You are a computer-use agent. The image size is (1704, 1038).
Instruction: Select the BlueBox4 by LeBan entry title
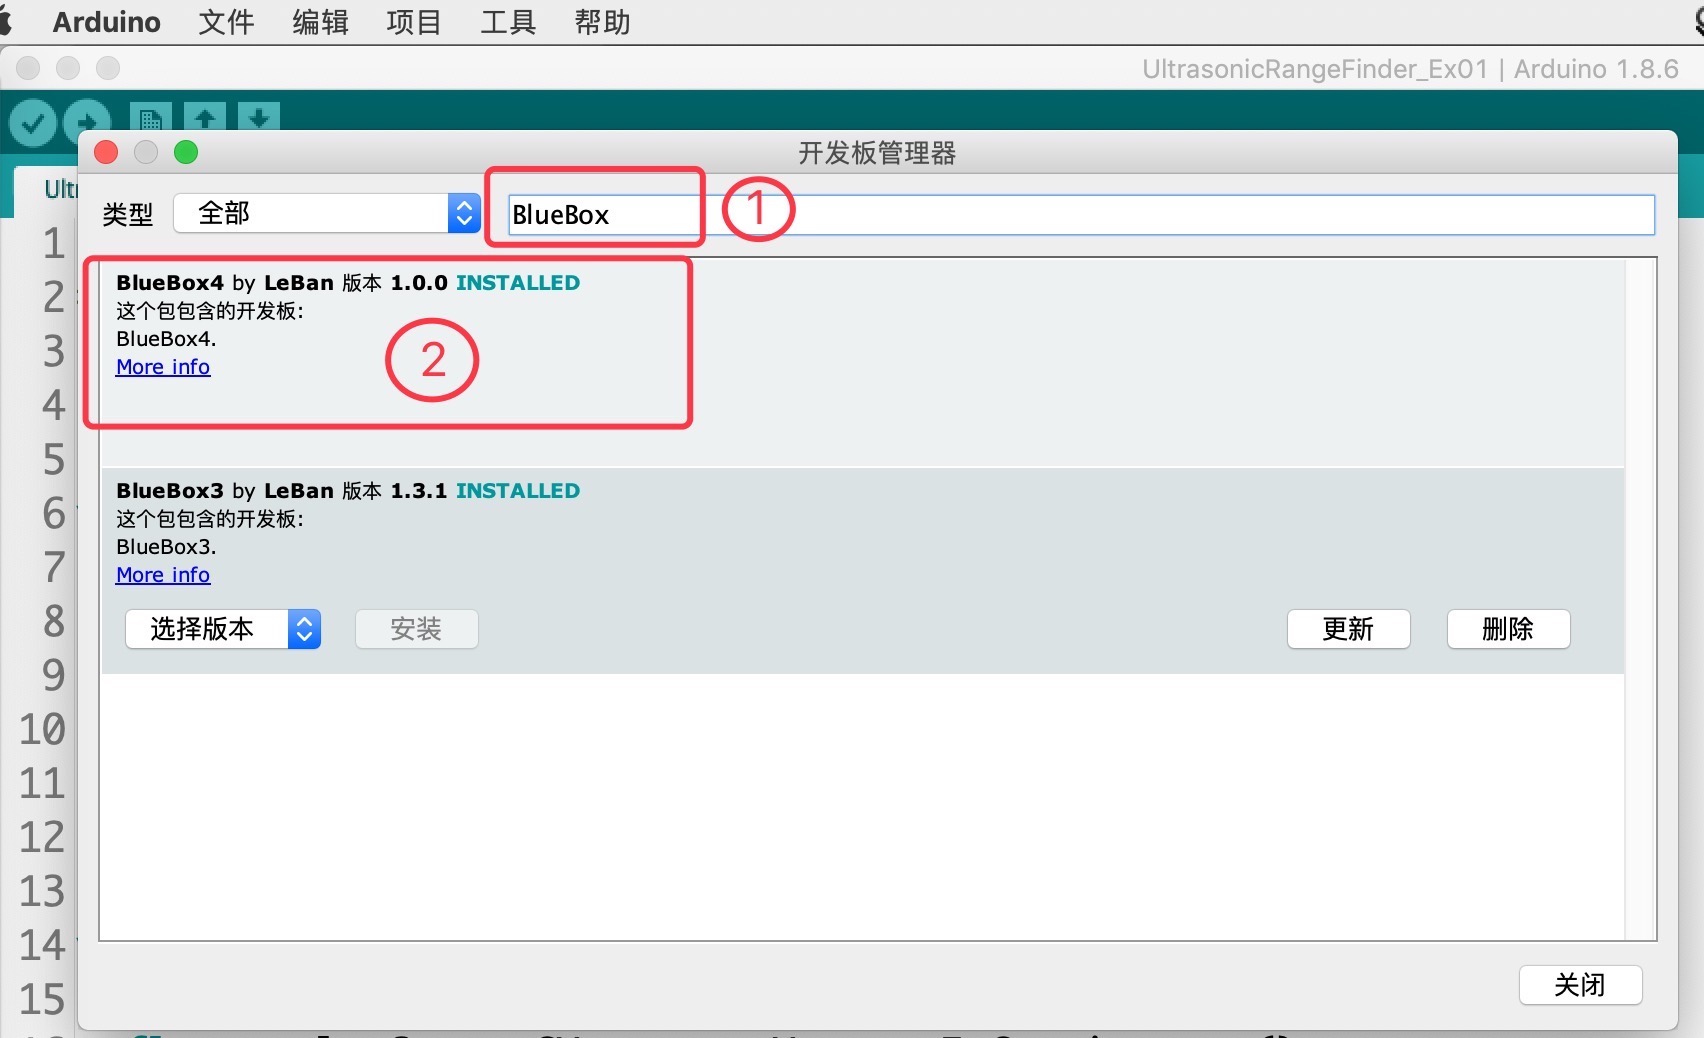225,283
